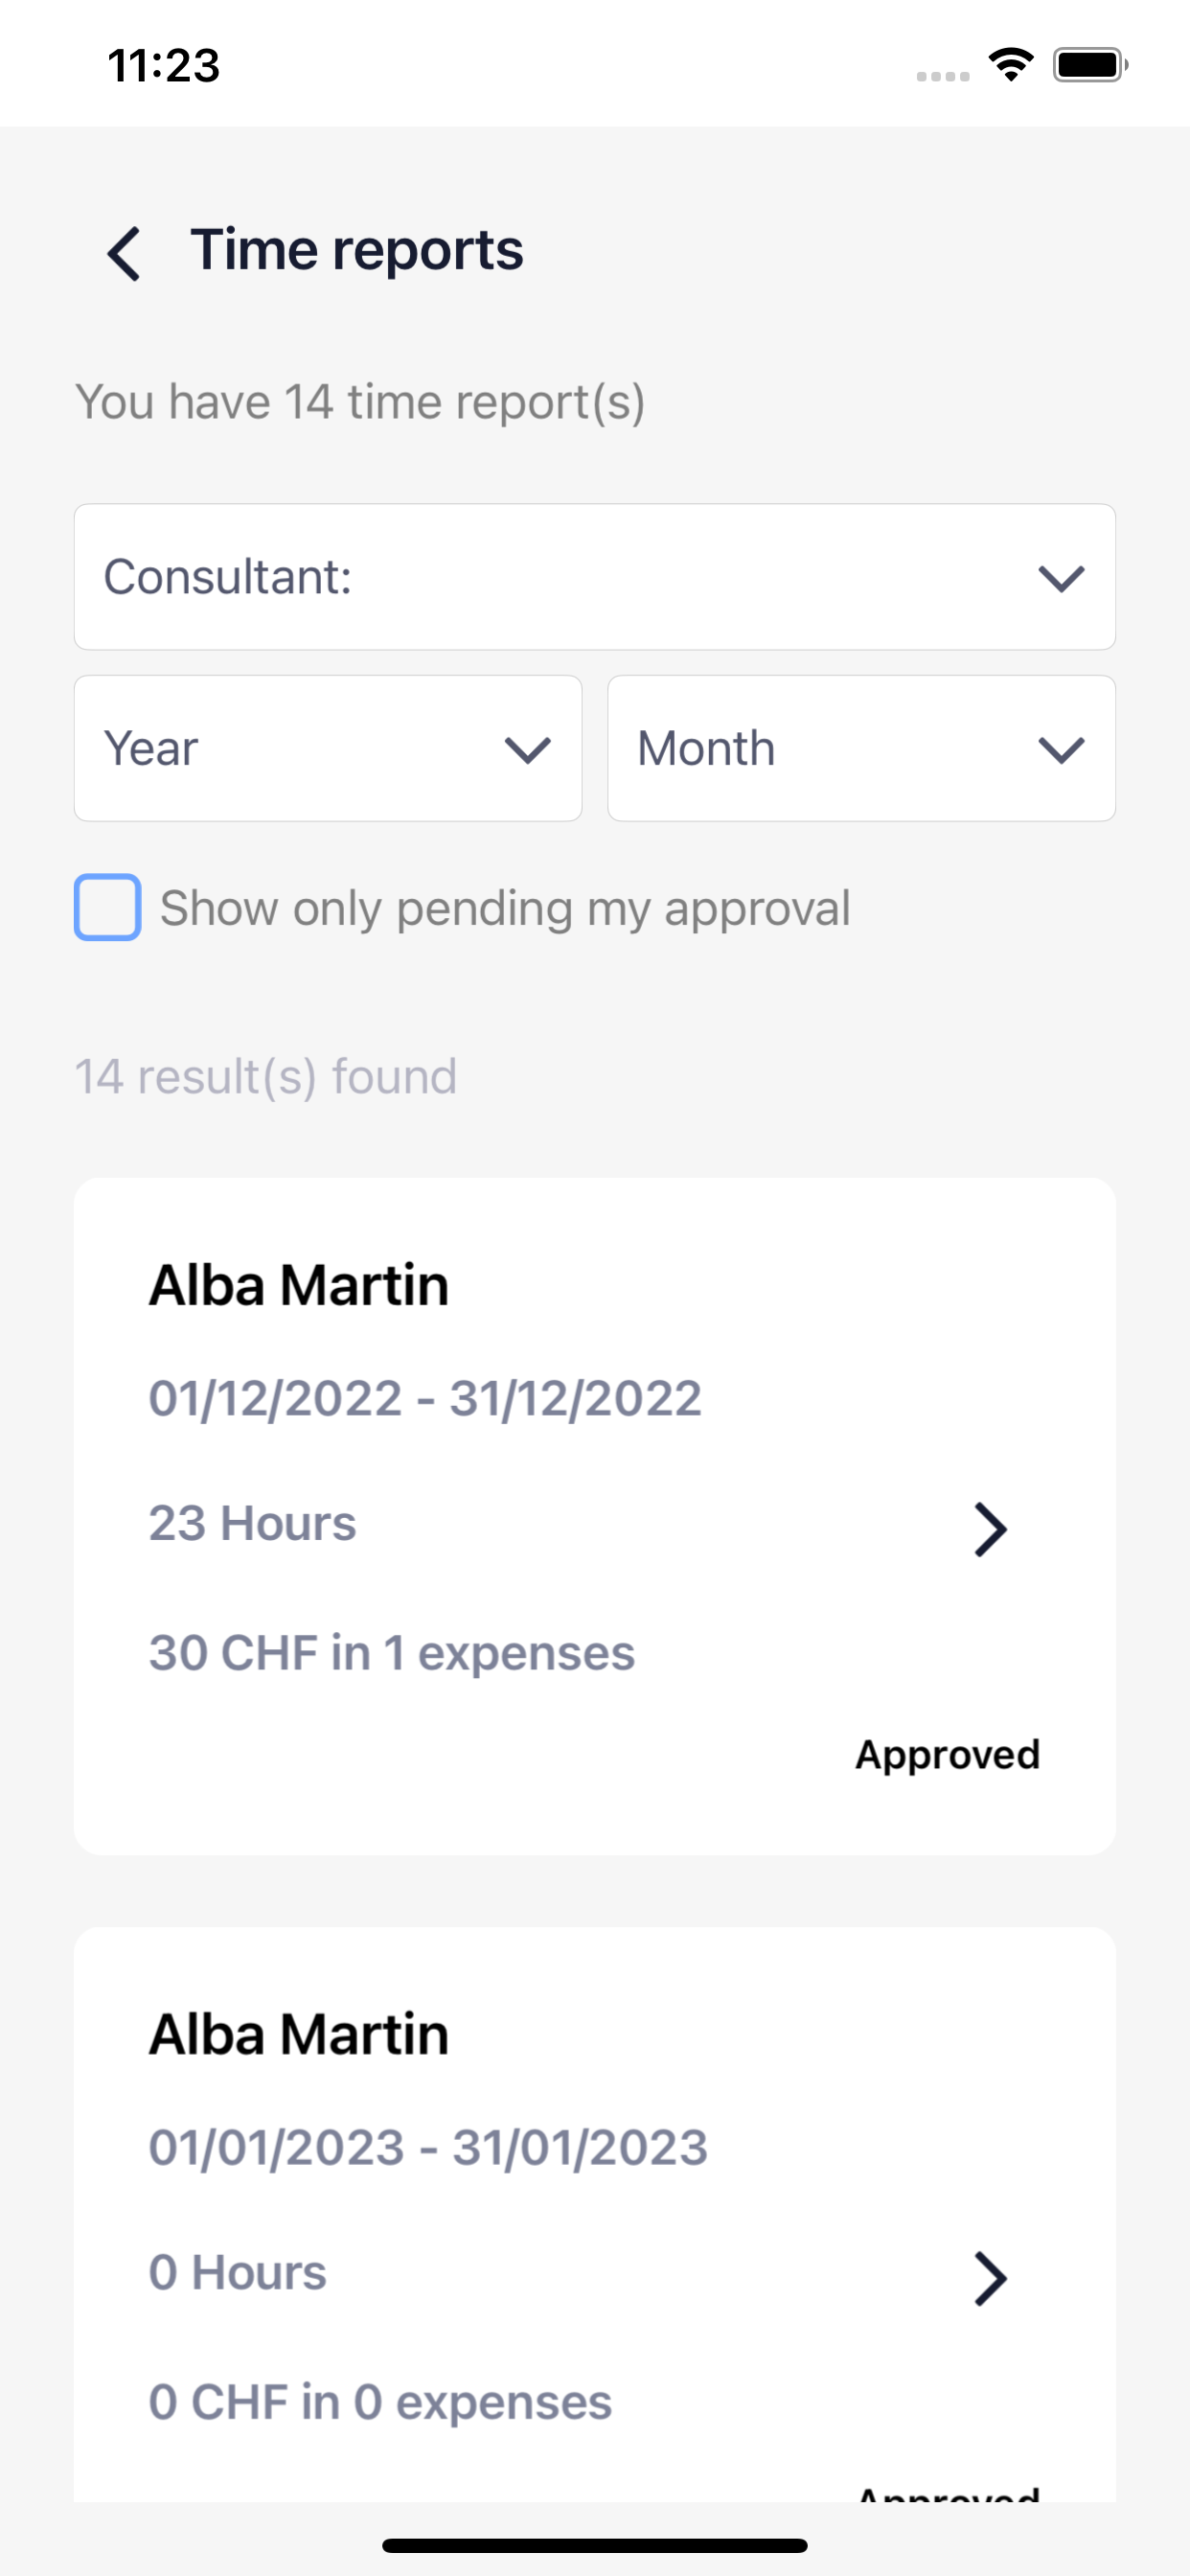Tap the 30 CHF in 1 expenses line
Image resolution: width=1190 pixels, height=2576 pixels.
pos(392,1653)
